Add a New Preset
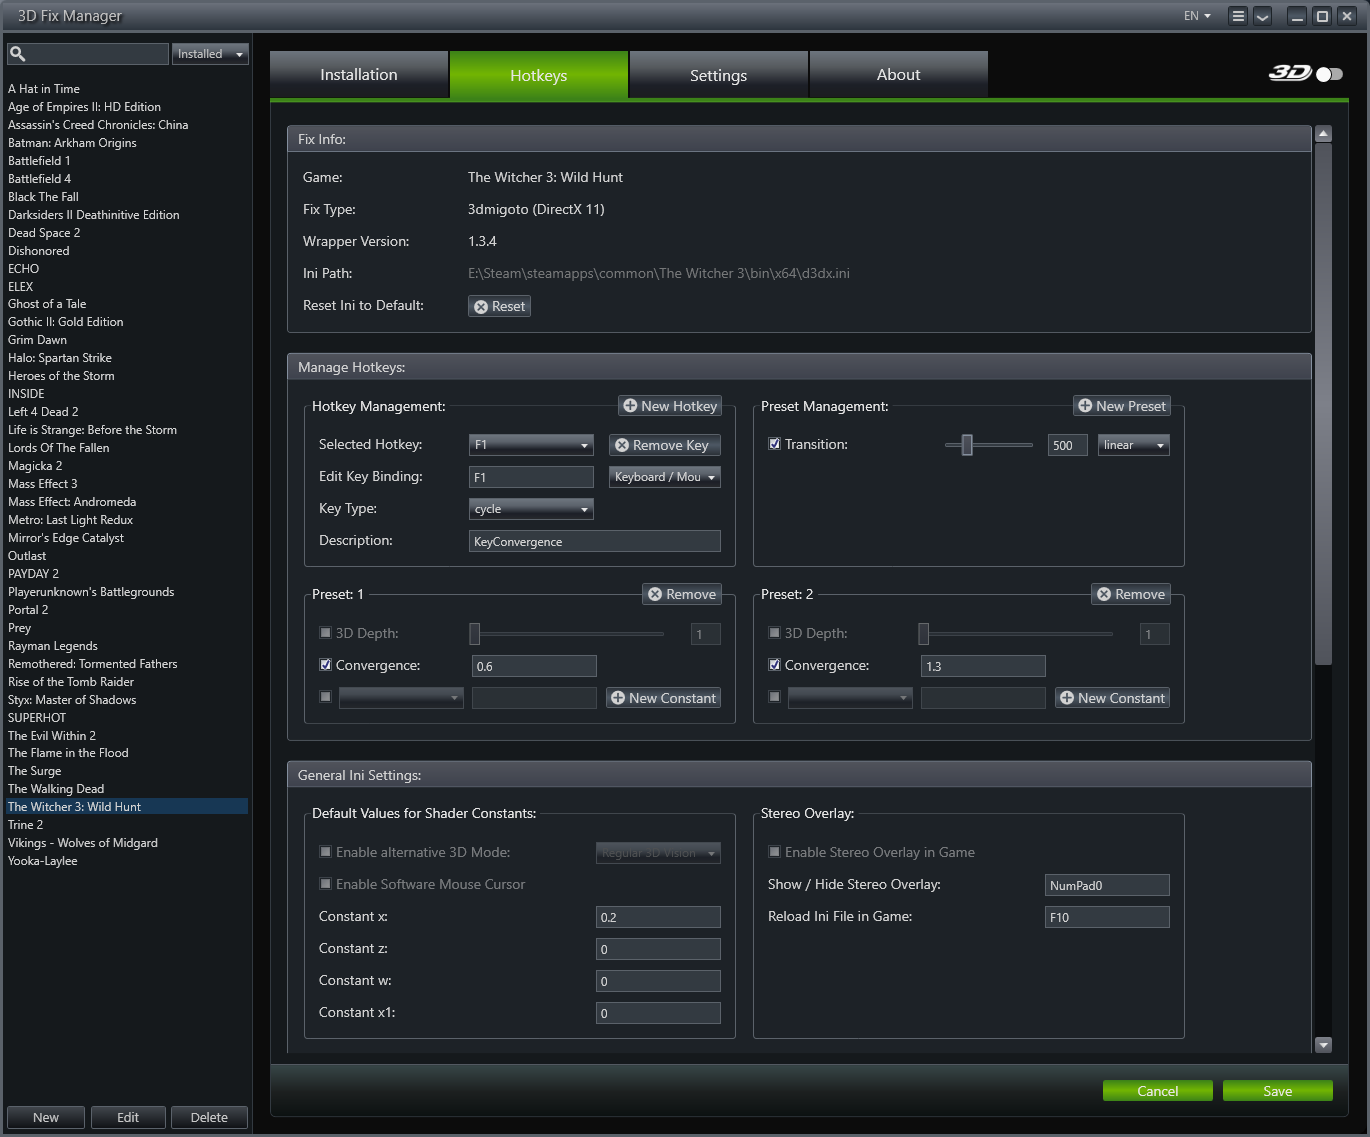The width and height of the screenshot is (1370, 1137). (1122, 406)
